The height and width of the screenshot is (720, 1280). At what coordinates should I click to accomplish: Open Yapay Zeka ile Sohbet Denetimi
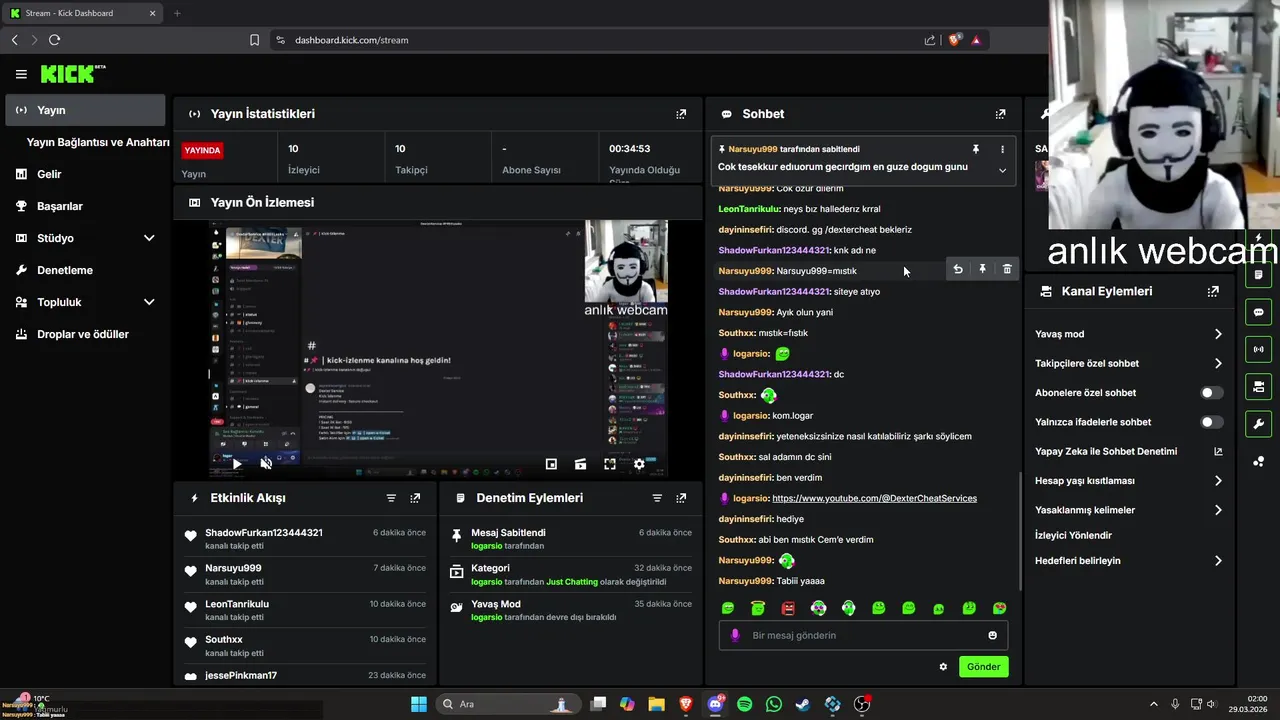tap(1106, 451)
